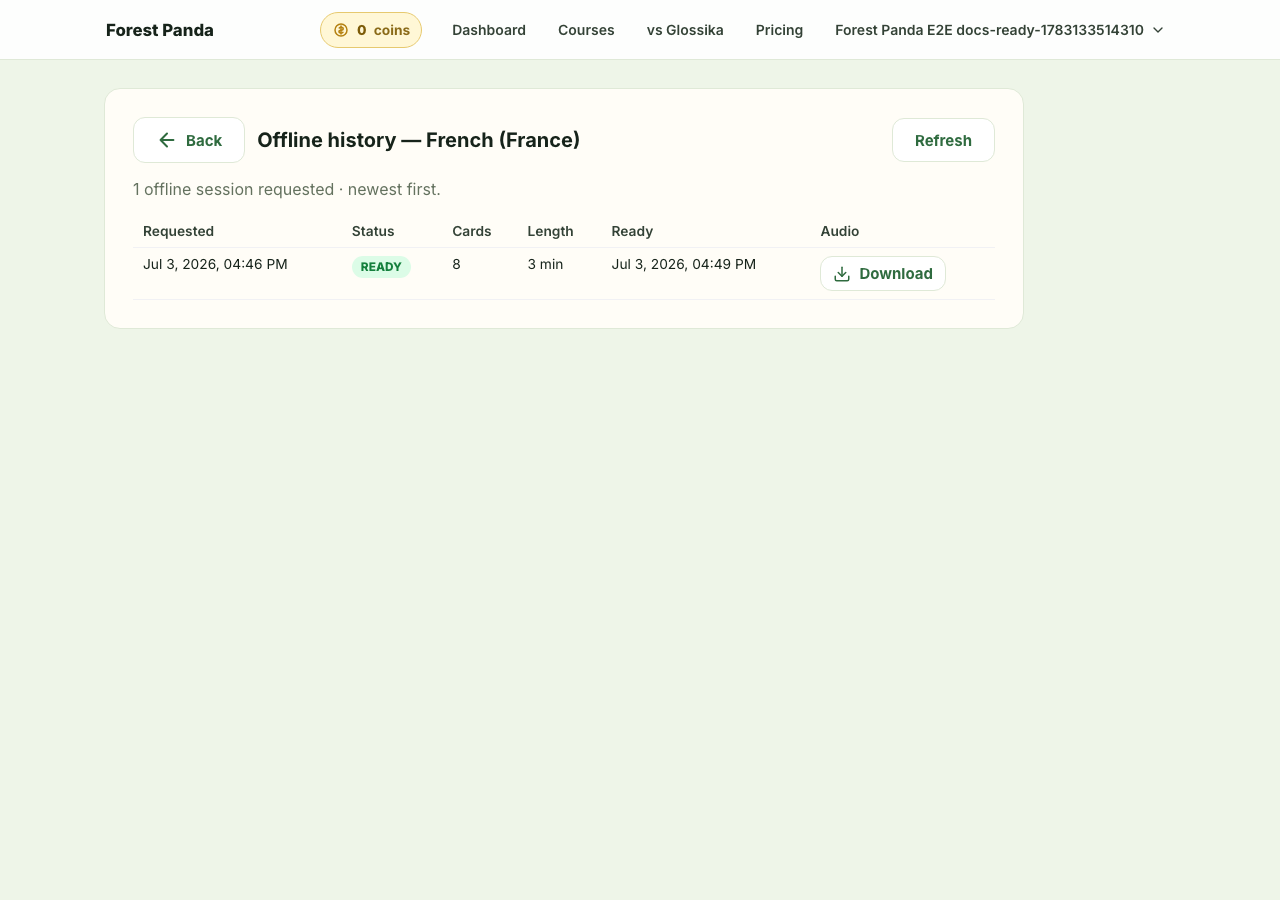Image resolution: width=1280 pixels, height=900 pixels.
Task: Click the Refresh button
Action: click(943, 140)
